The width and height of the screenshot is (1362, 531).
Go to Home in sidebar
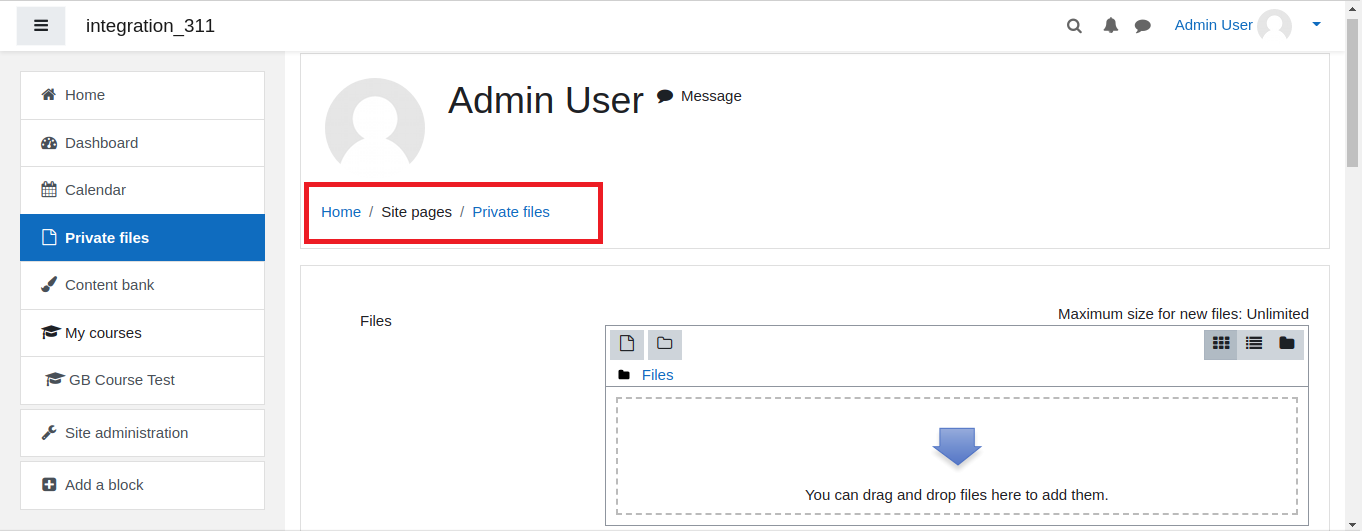point(142,95)
